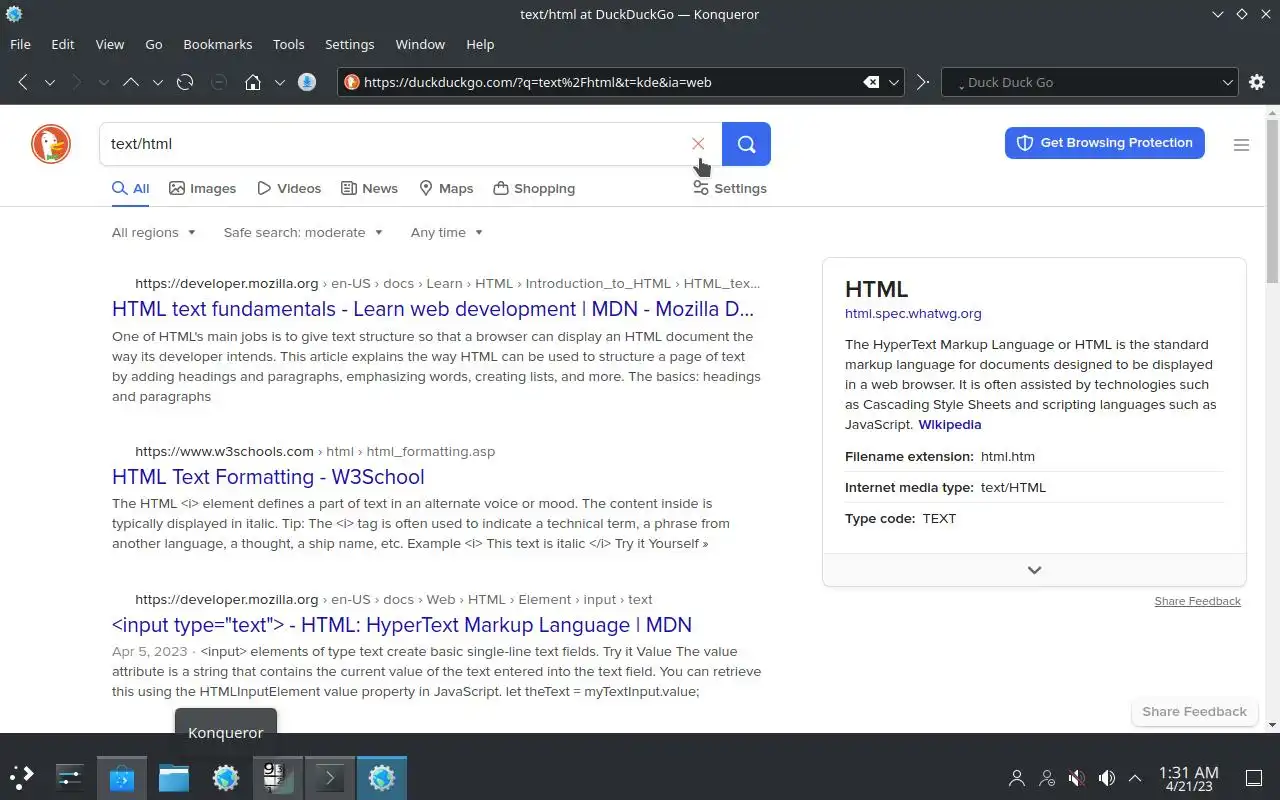This screenshot has width=1280, height=800.
Task: Expand the HTML infobox with chevron
Action: click(x=1034, y=570)
